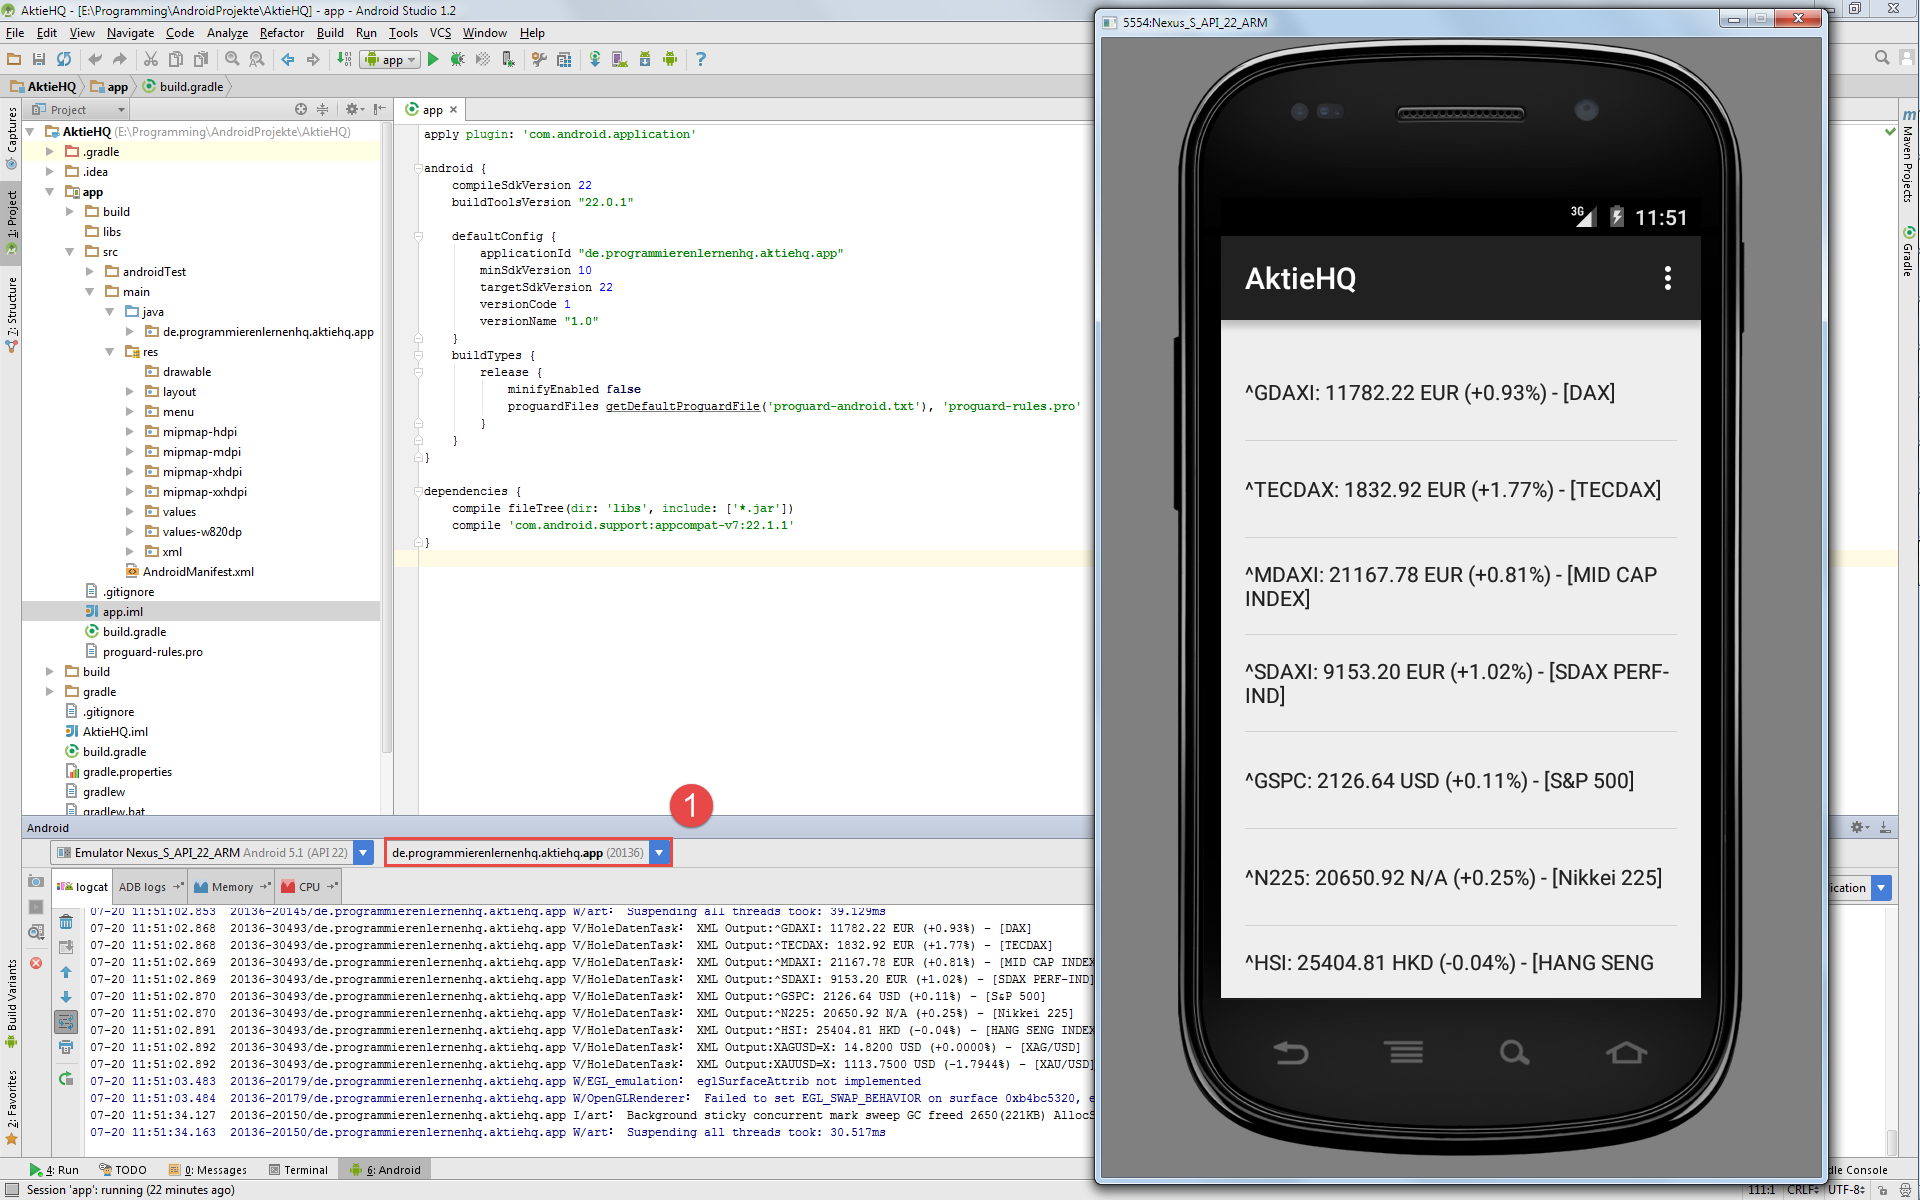
Task: Open the Refactor menu
Action: coord(281,33)
